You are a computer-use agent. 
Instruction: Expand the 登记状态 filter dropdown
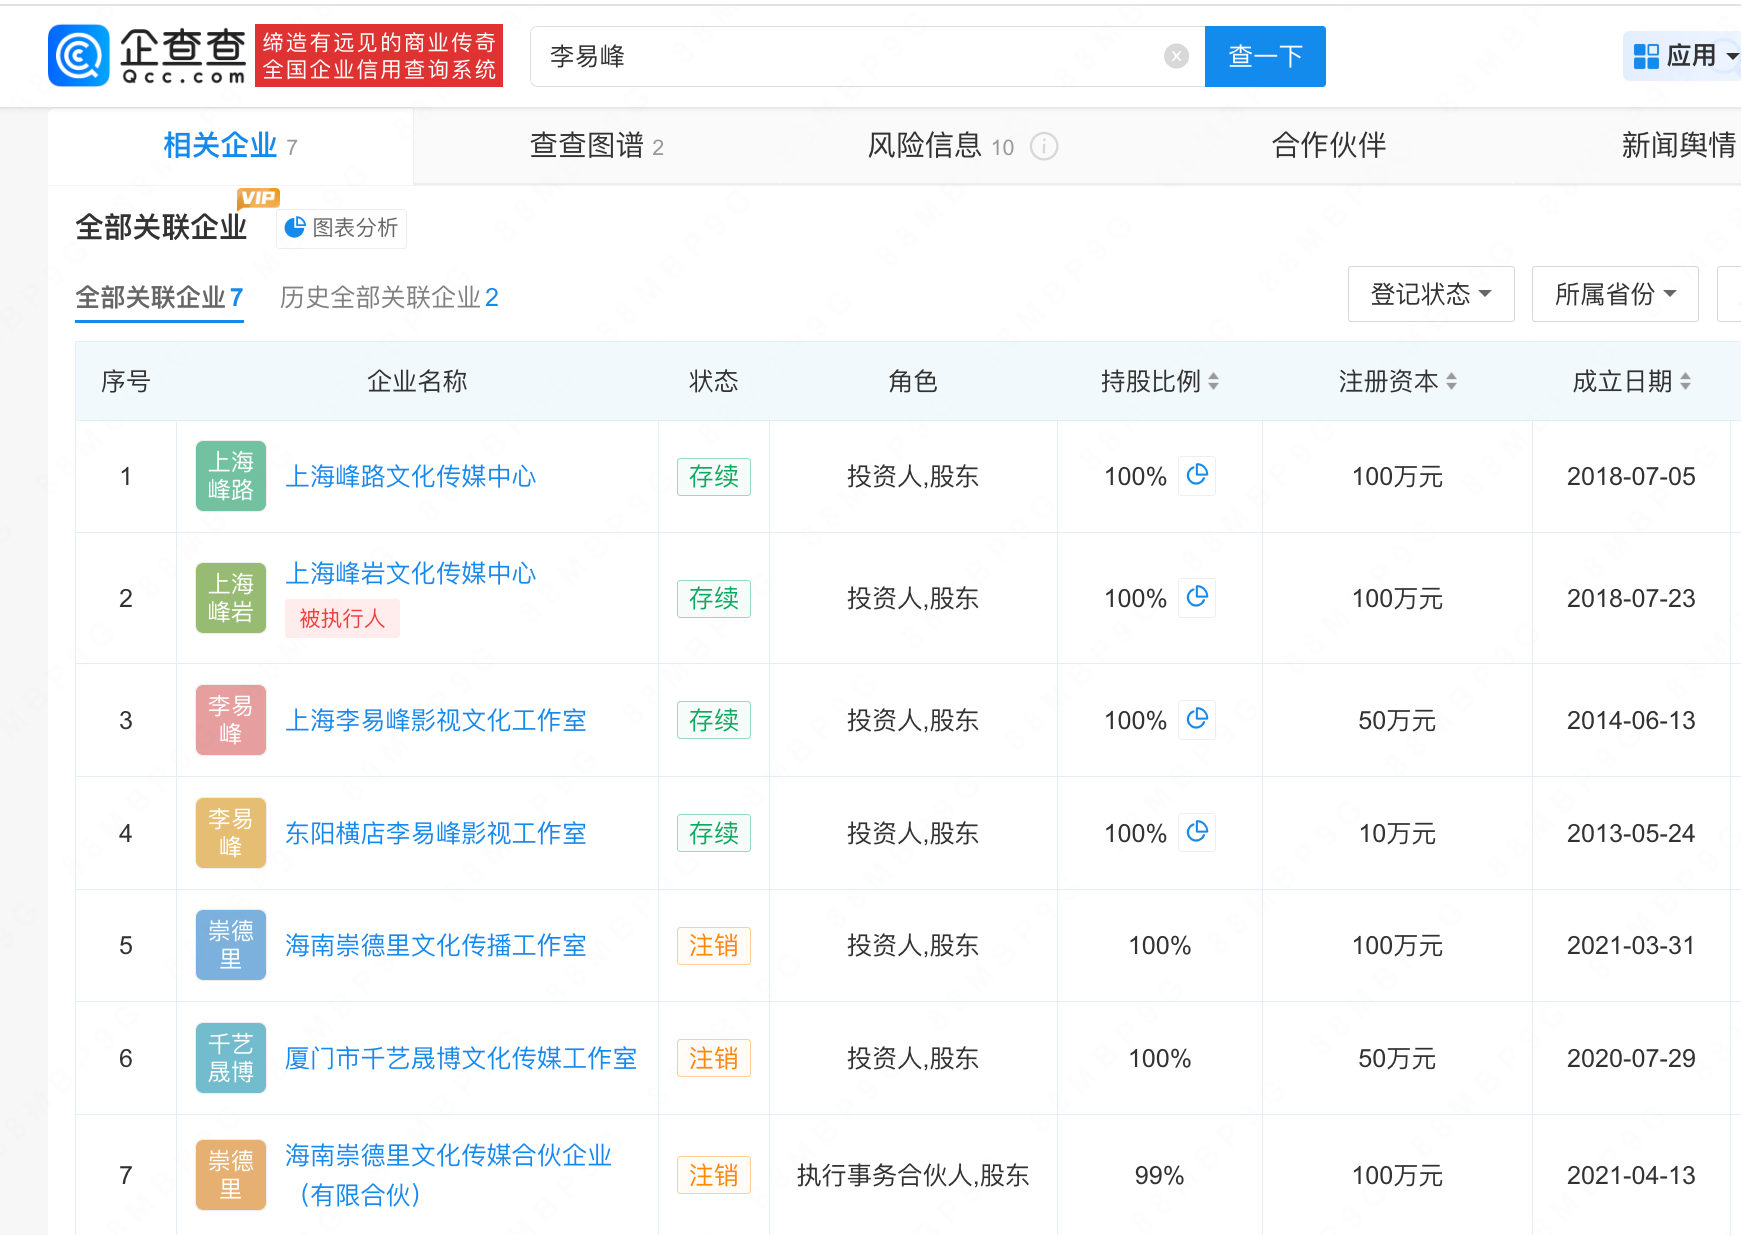click(1430, 294)
